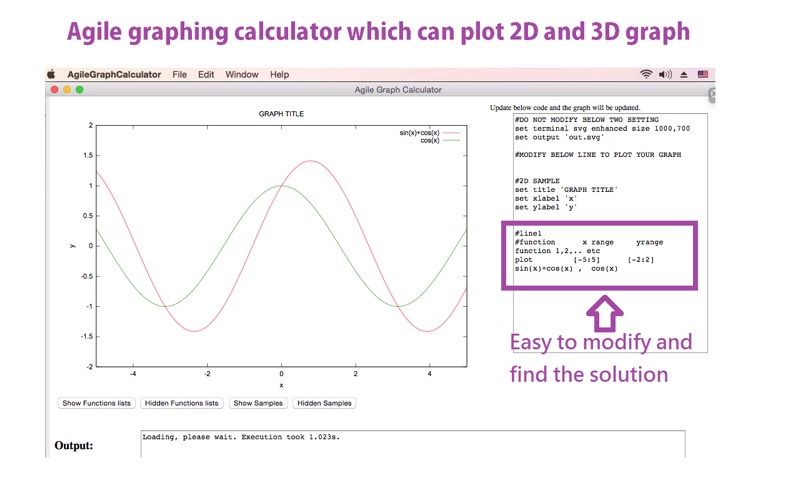Click the Wi-Fi status icon
The width and height of the screenshot is (800, 500).
click(646, 74)
